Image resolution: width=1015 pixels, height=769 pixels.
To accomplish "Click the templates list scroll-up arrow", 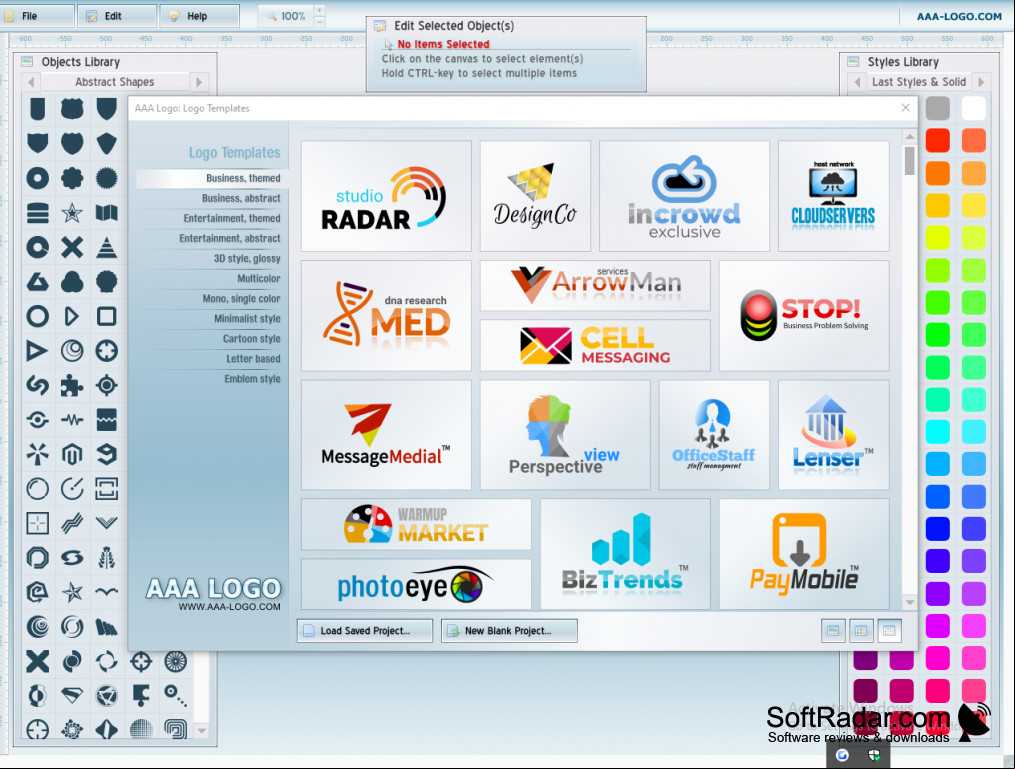I will (x=909, y=137).
